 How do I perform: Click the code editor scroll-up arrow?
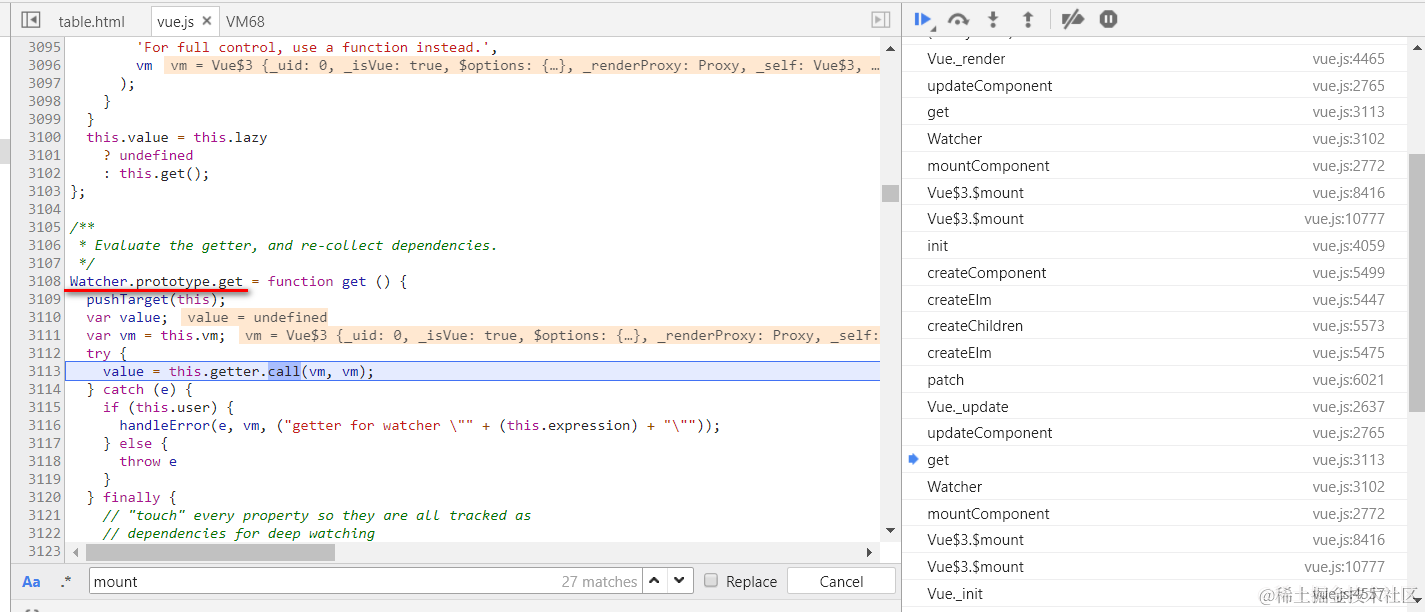click(x=890, y=46)
